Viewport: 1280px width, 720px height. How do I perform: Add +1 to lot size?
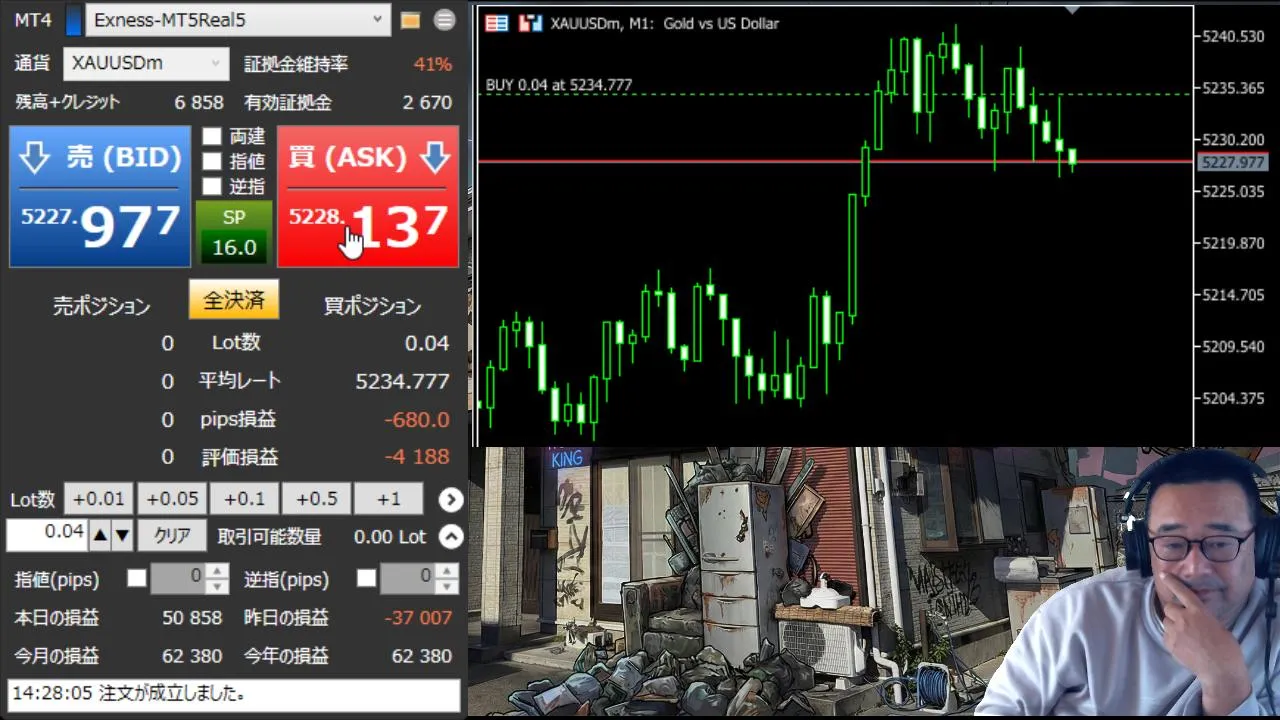pyautogui.click(x=389, y=499)
